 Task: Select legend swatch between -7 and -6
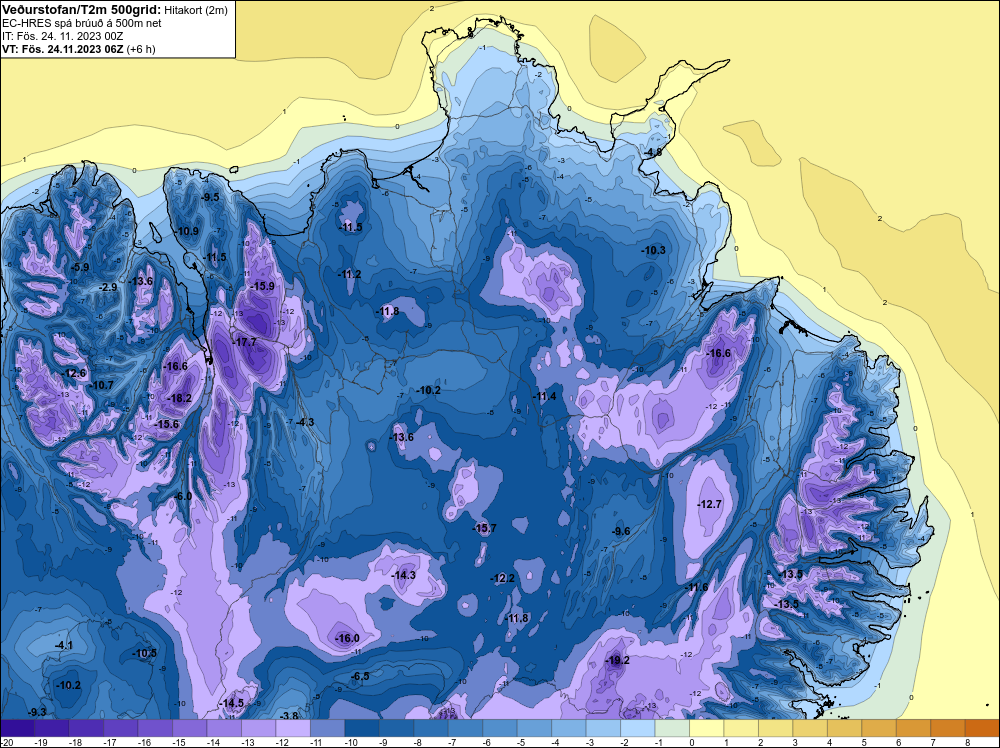click(465, 728)
